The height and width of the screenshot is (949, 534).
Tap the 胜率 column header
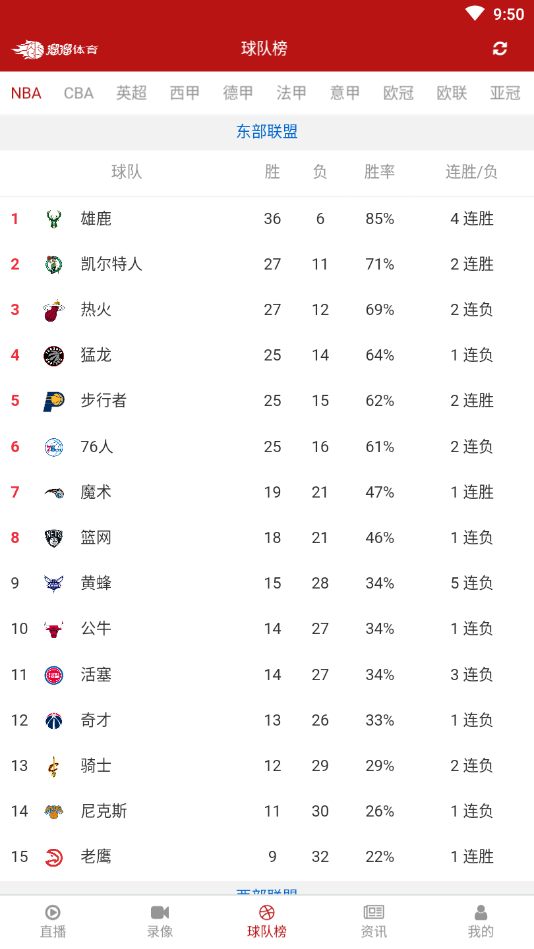pos(380,172)
